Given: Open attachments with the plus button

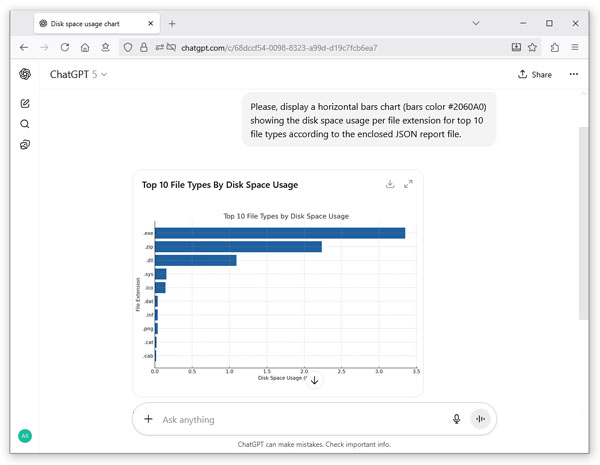Looking at the screenshot, I should [148, 419].
